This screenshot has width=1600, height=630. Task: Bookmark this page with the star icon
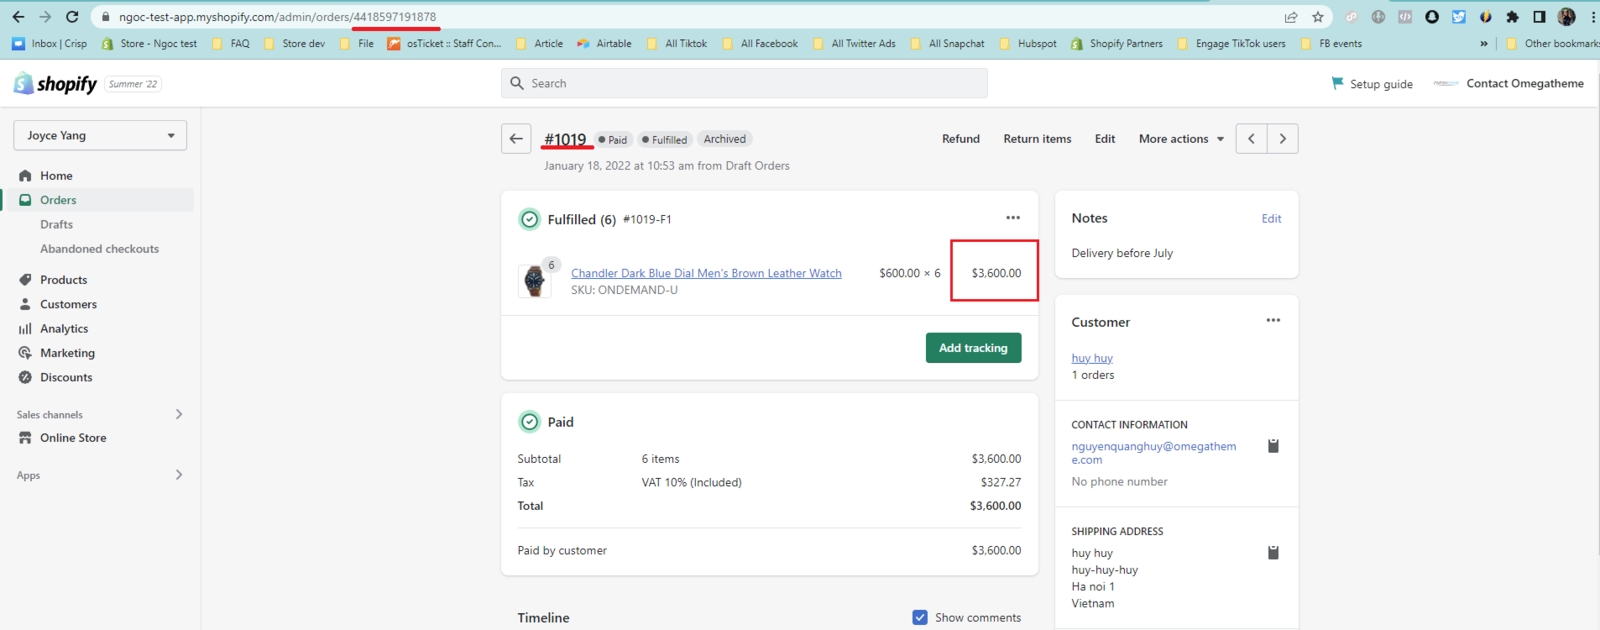point(1318,17)
